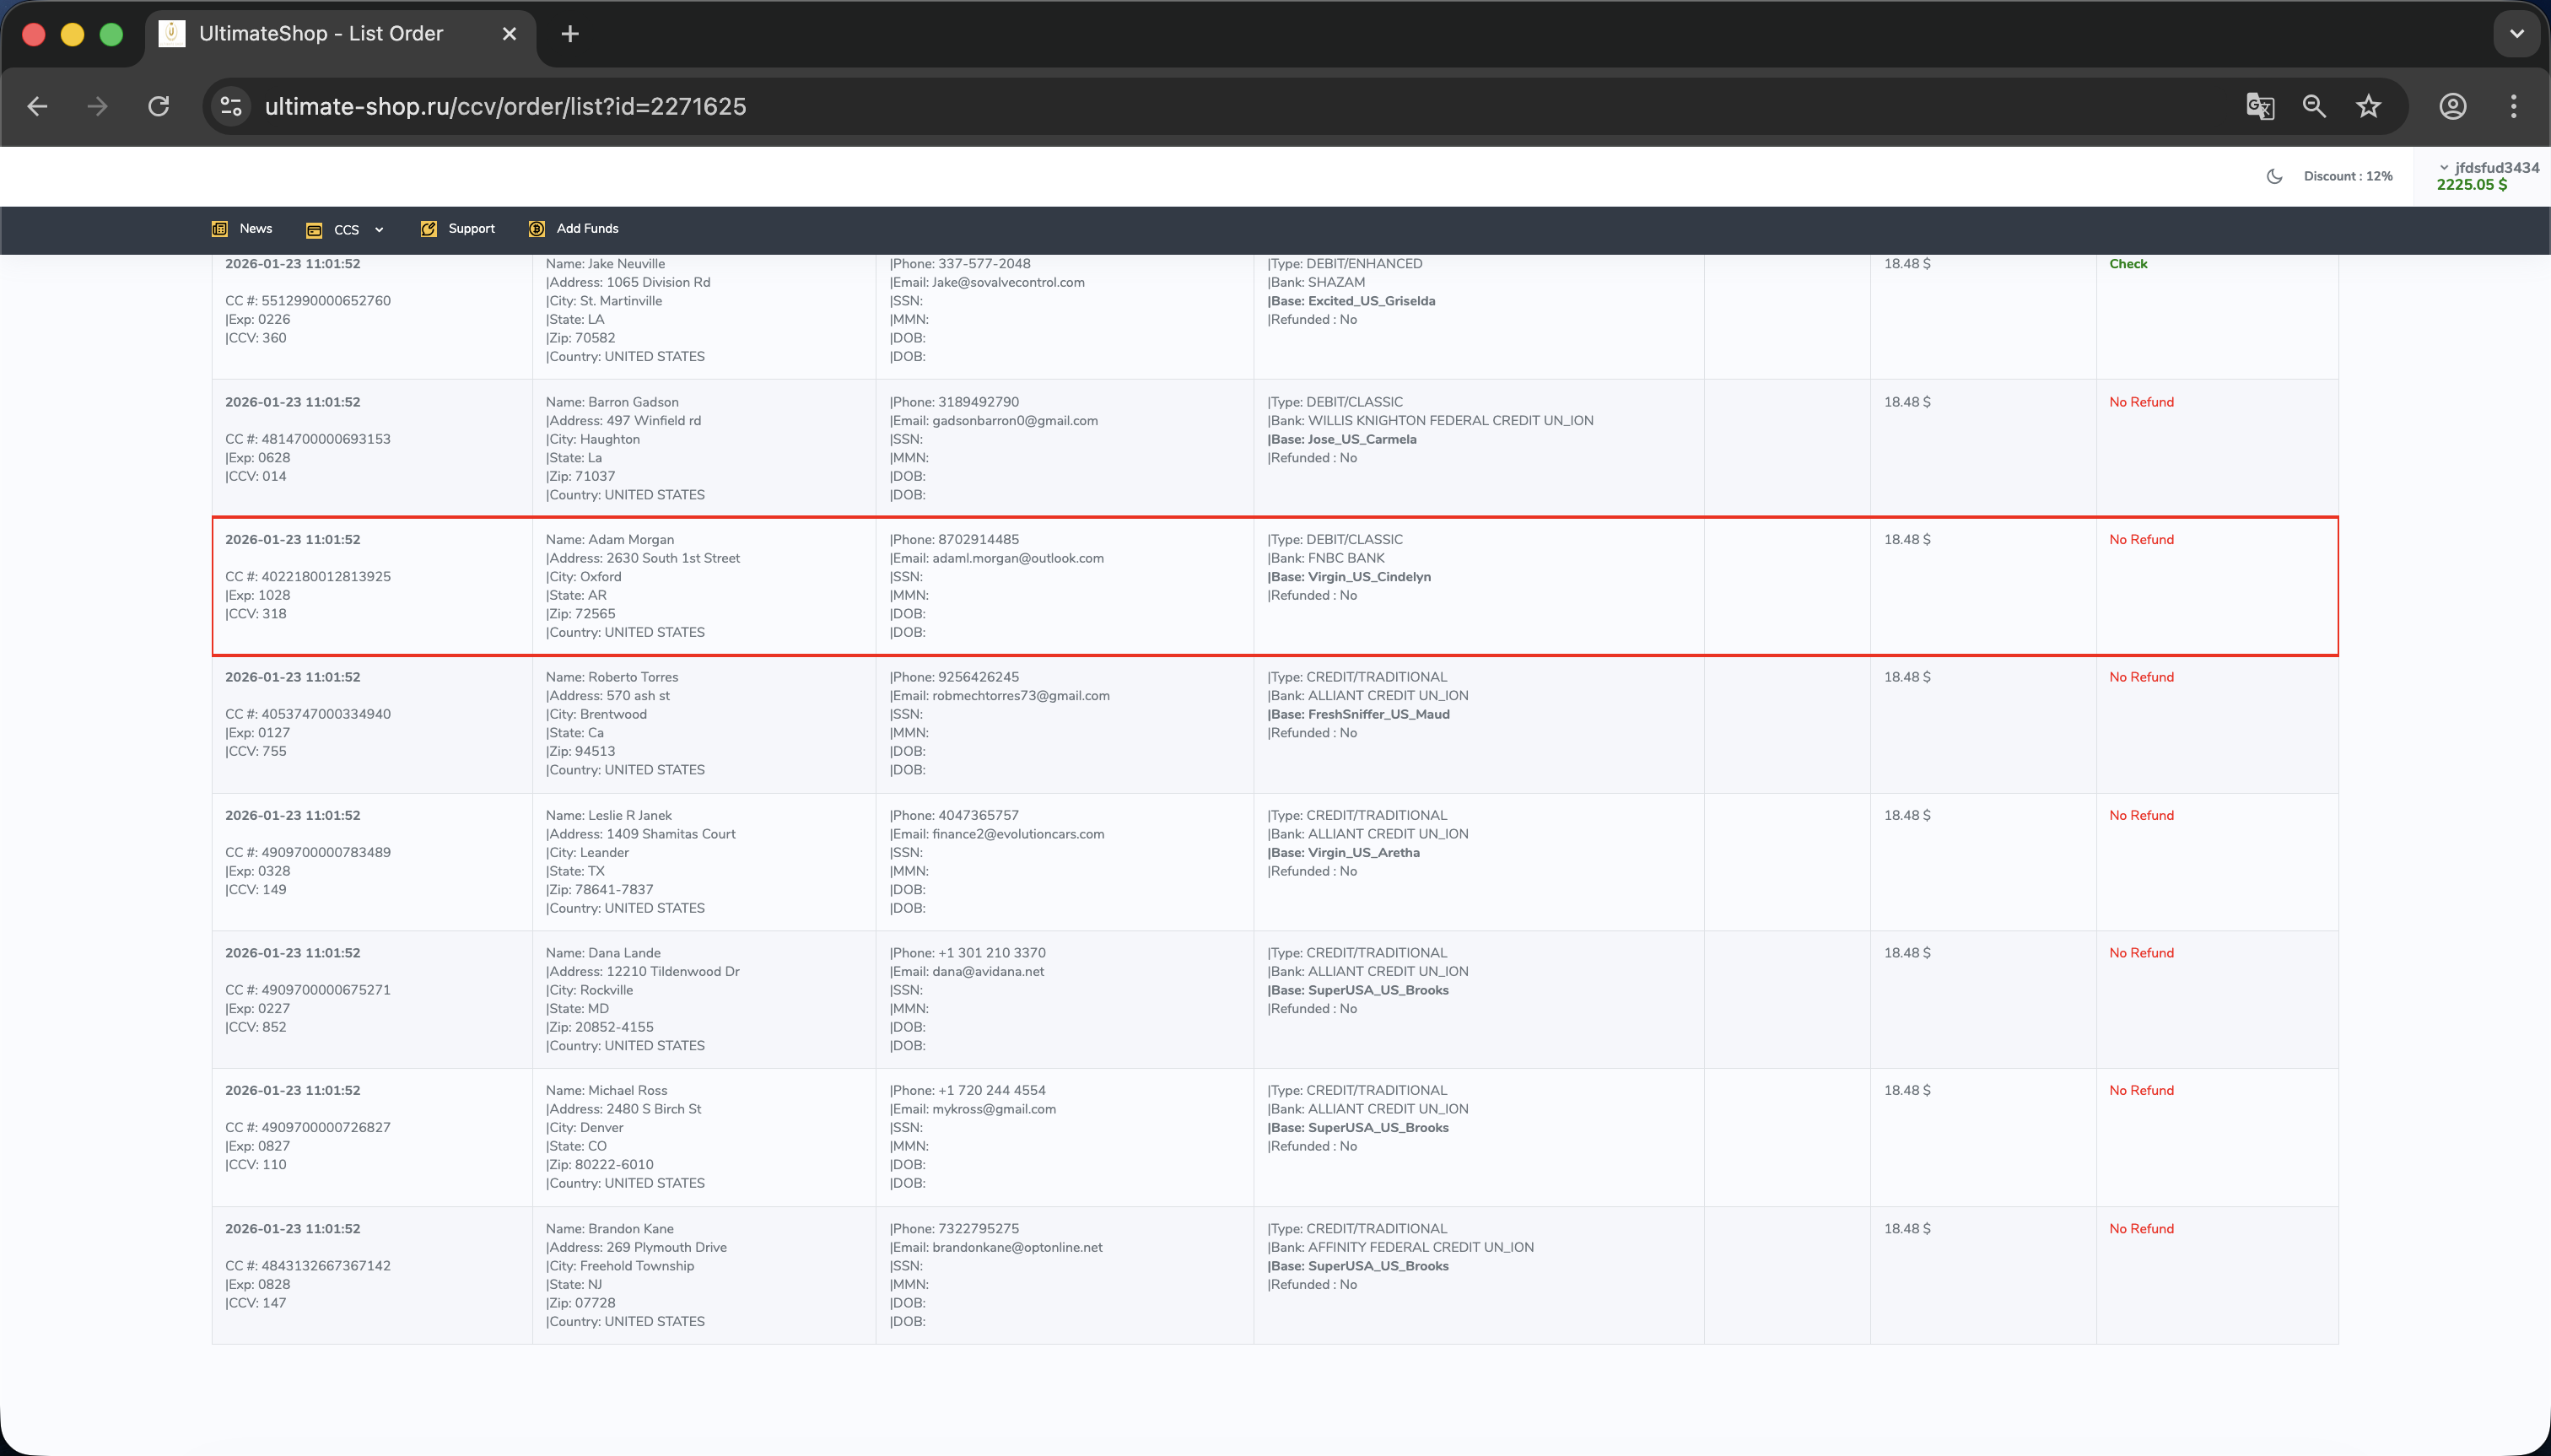Click the forward navigation arrow
Viewport: 2551px width, 1456px height.
97,106
